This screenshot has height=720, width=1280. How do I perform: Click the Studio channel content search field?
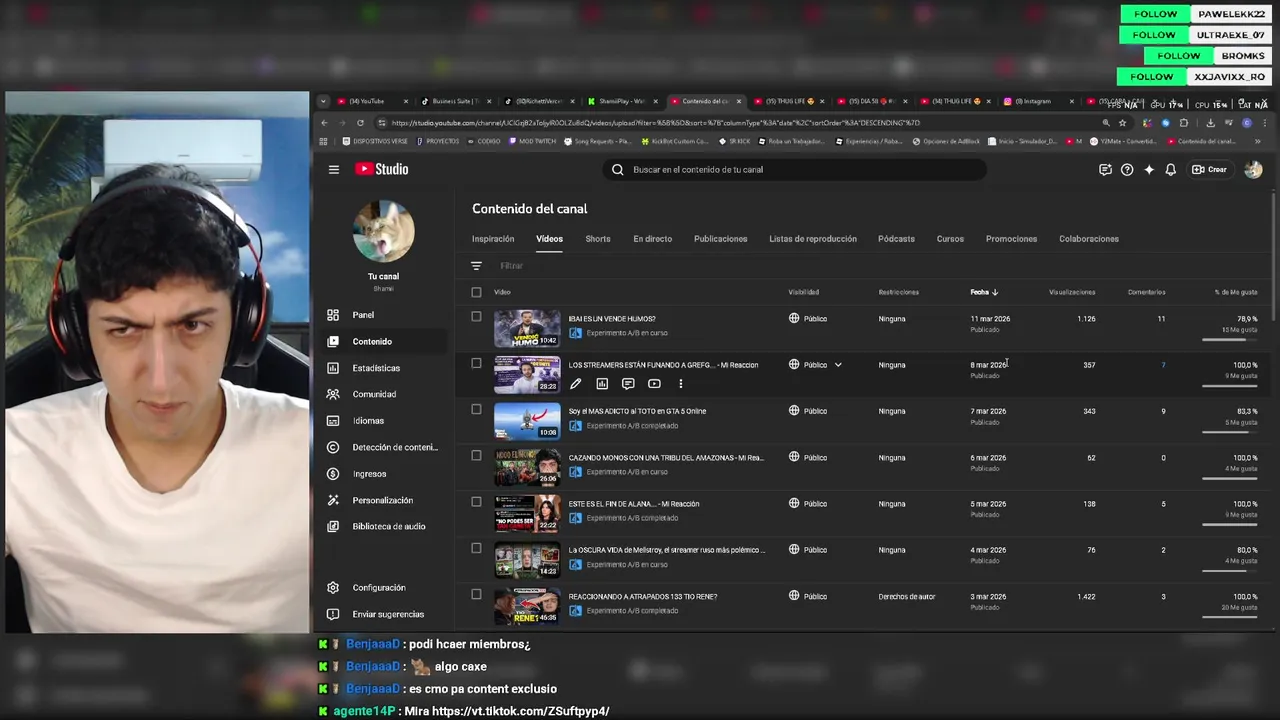tap(795, 170)
